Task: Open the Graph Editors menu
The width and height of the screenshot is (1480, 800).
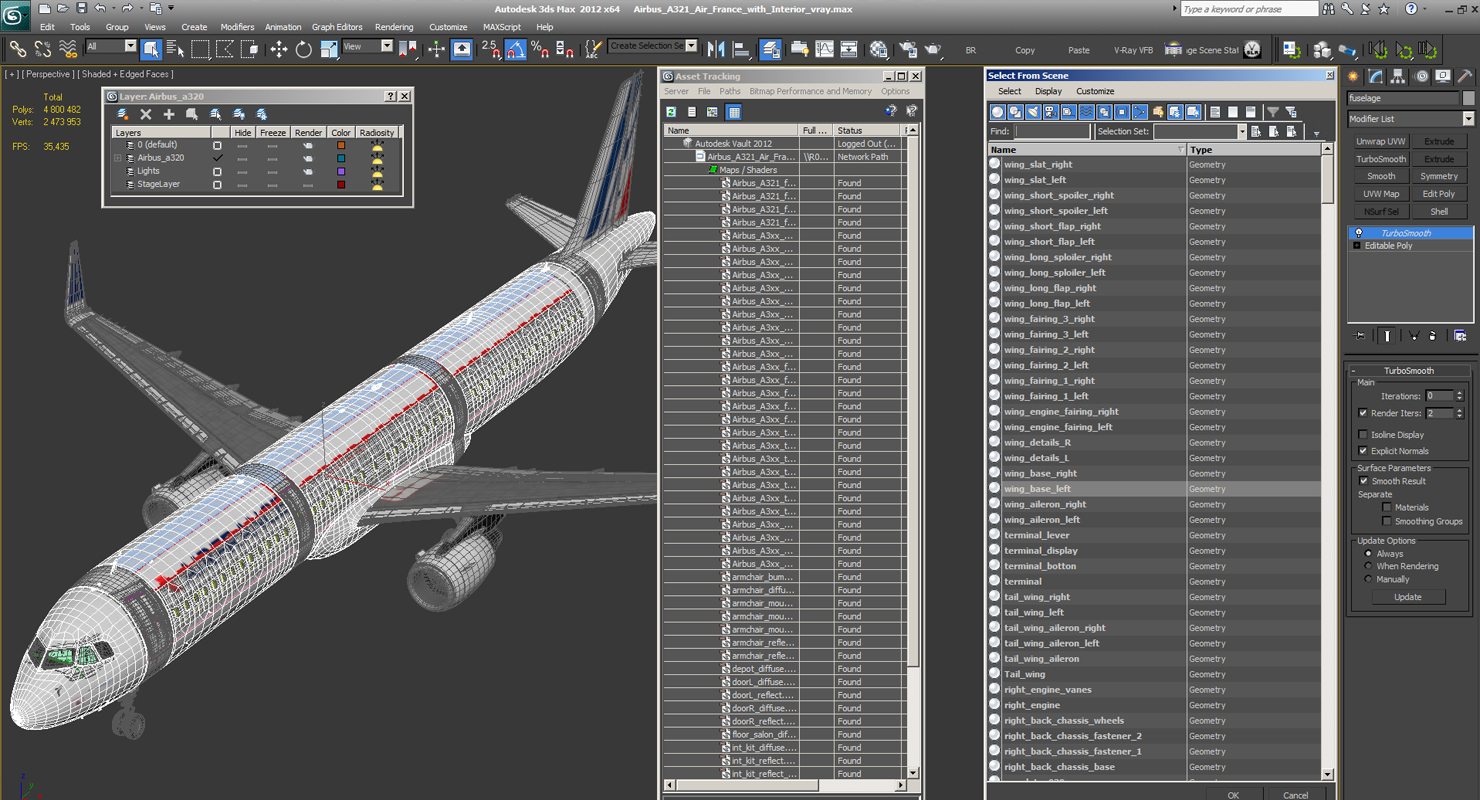Action: pos(337,27)
